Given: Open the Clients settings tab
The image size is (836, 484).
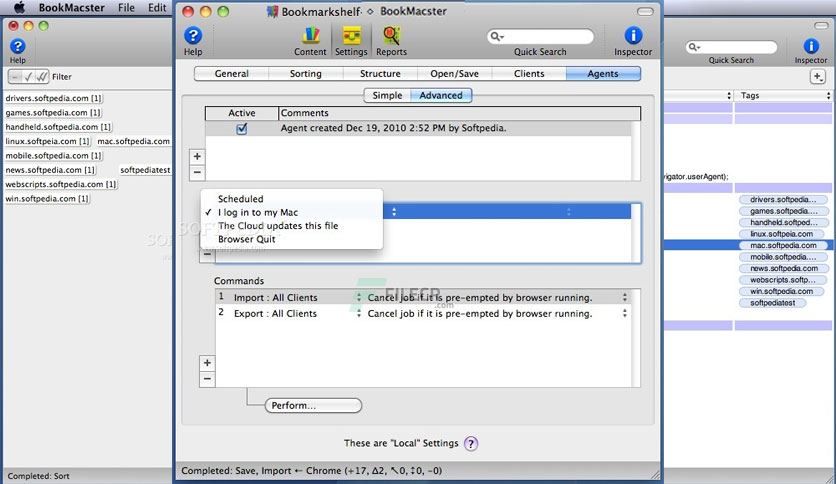Looking at the screenshot, I should tap(529, 74).
